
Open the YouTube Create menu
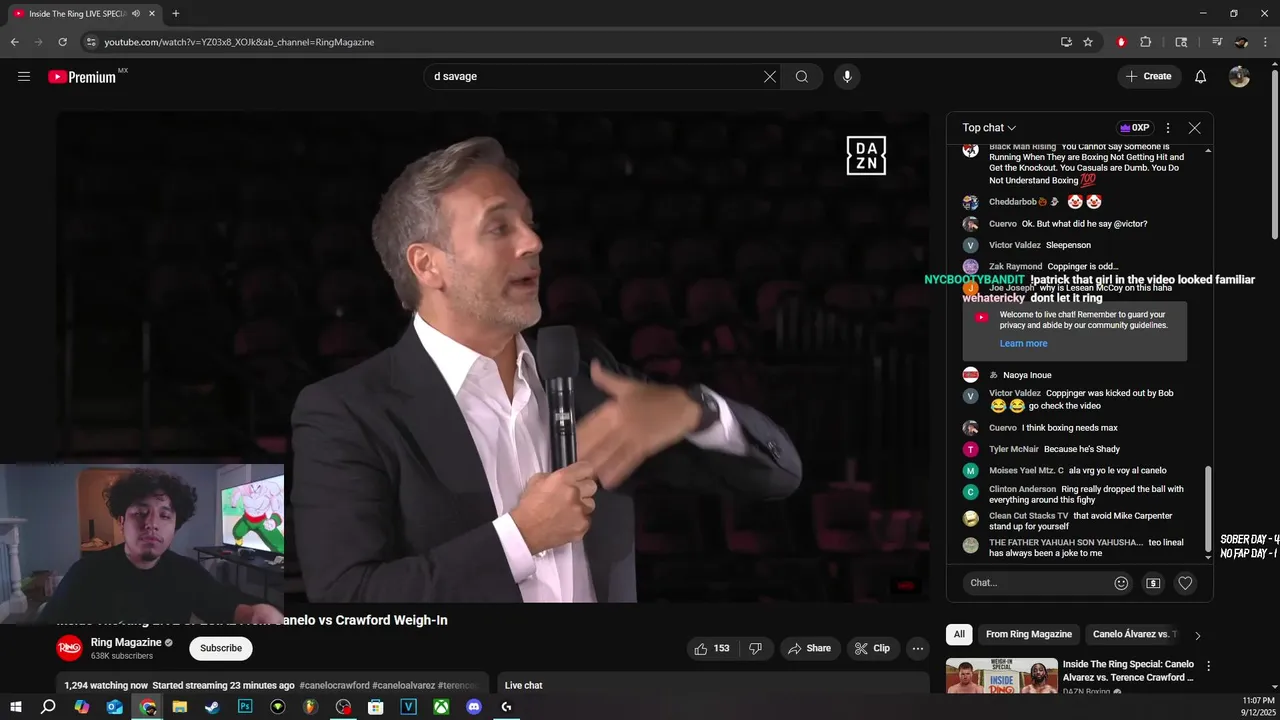[1149, 76]
